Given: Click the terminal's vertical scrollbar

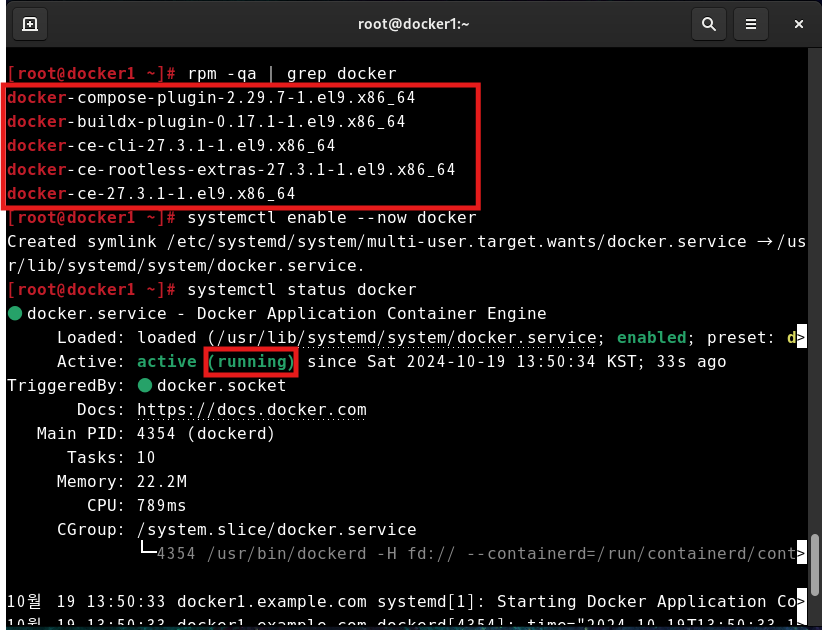Looking at the screenshot, I should click(x=814, y=565).
